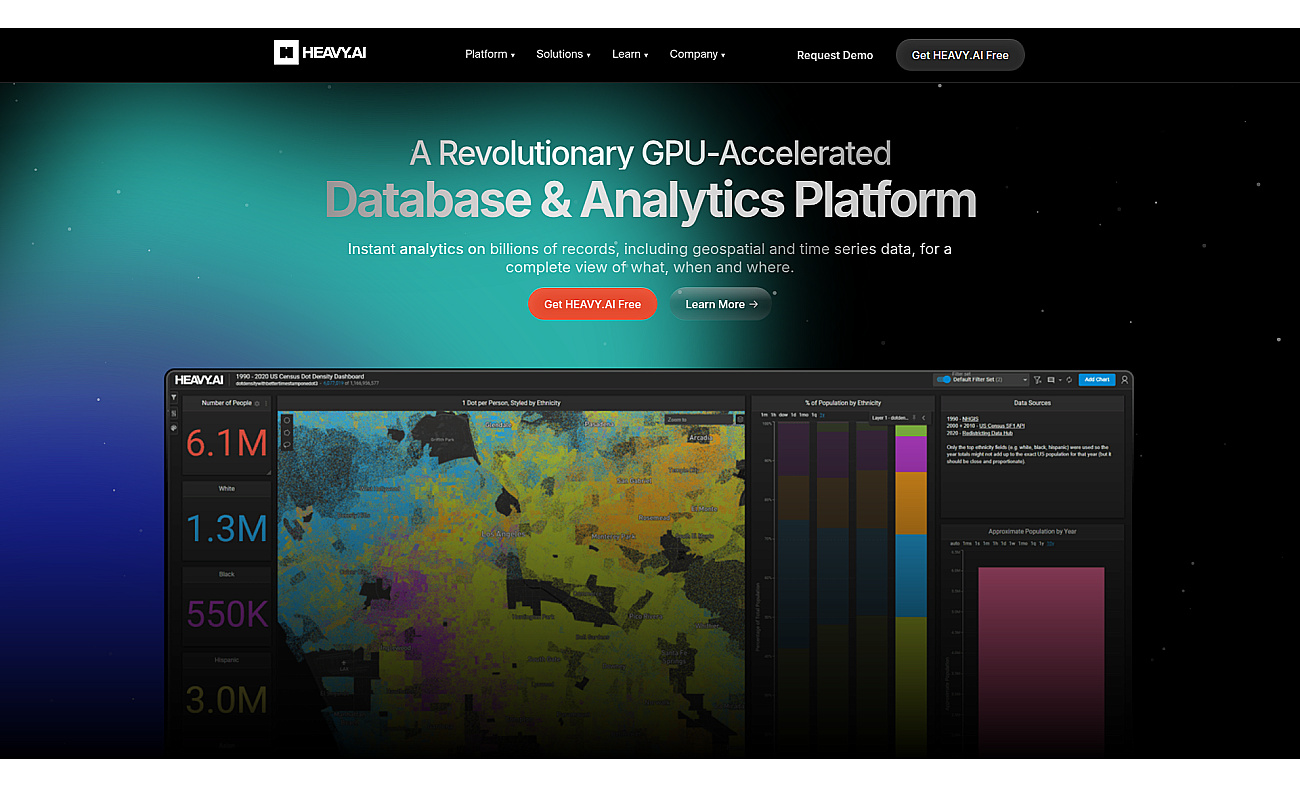Click the add filter funnel icon in the toolbar
Image resolution: width=1300 pixels, height=788 pixels.
[x=1037, y=380]
